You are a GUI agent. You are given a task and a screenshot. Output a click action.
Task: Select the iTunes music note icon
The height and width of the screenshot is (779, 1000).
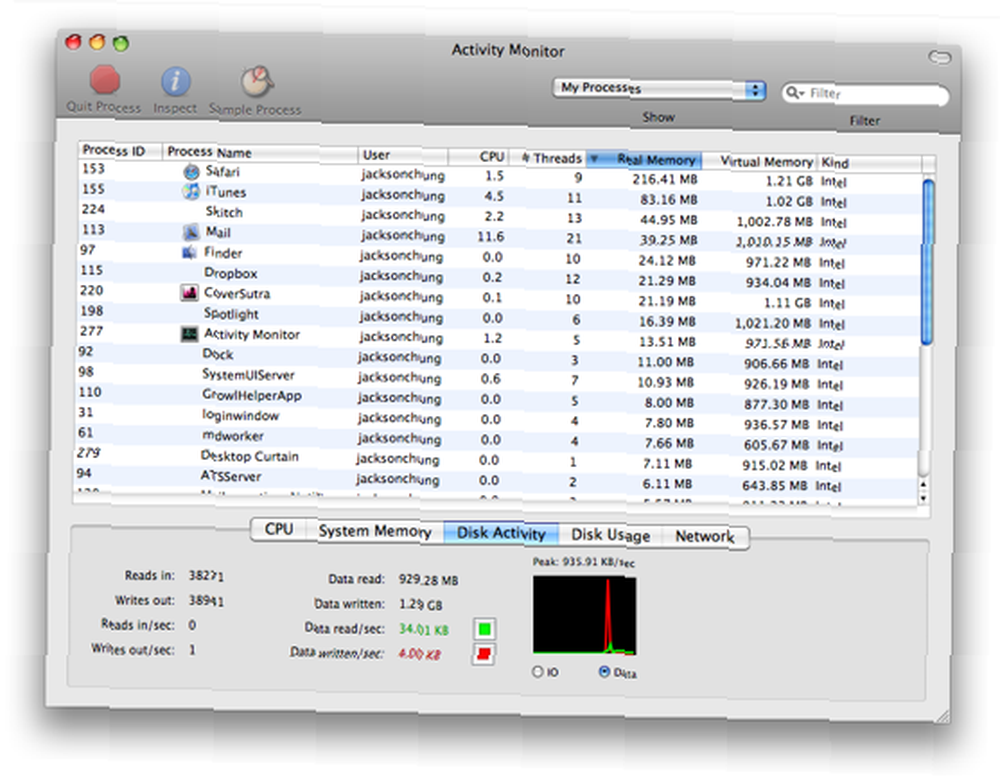point(191,191)
